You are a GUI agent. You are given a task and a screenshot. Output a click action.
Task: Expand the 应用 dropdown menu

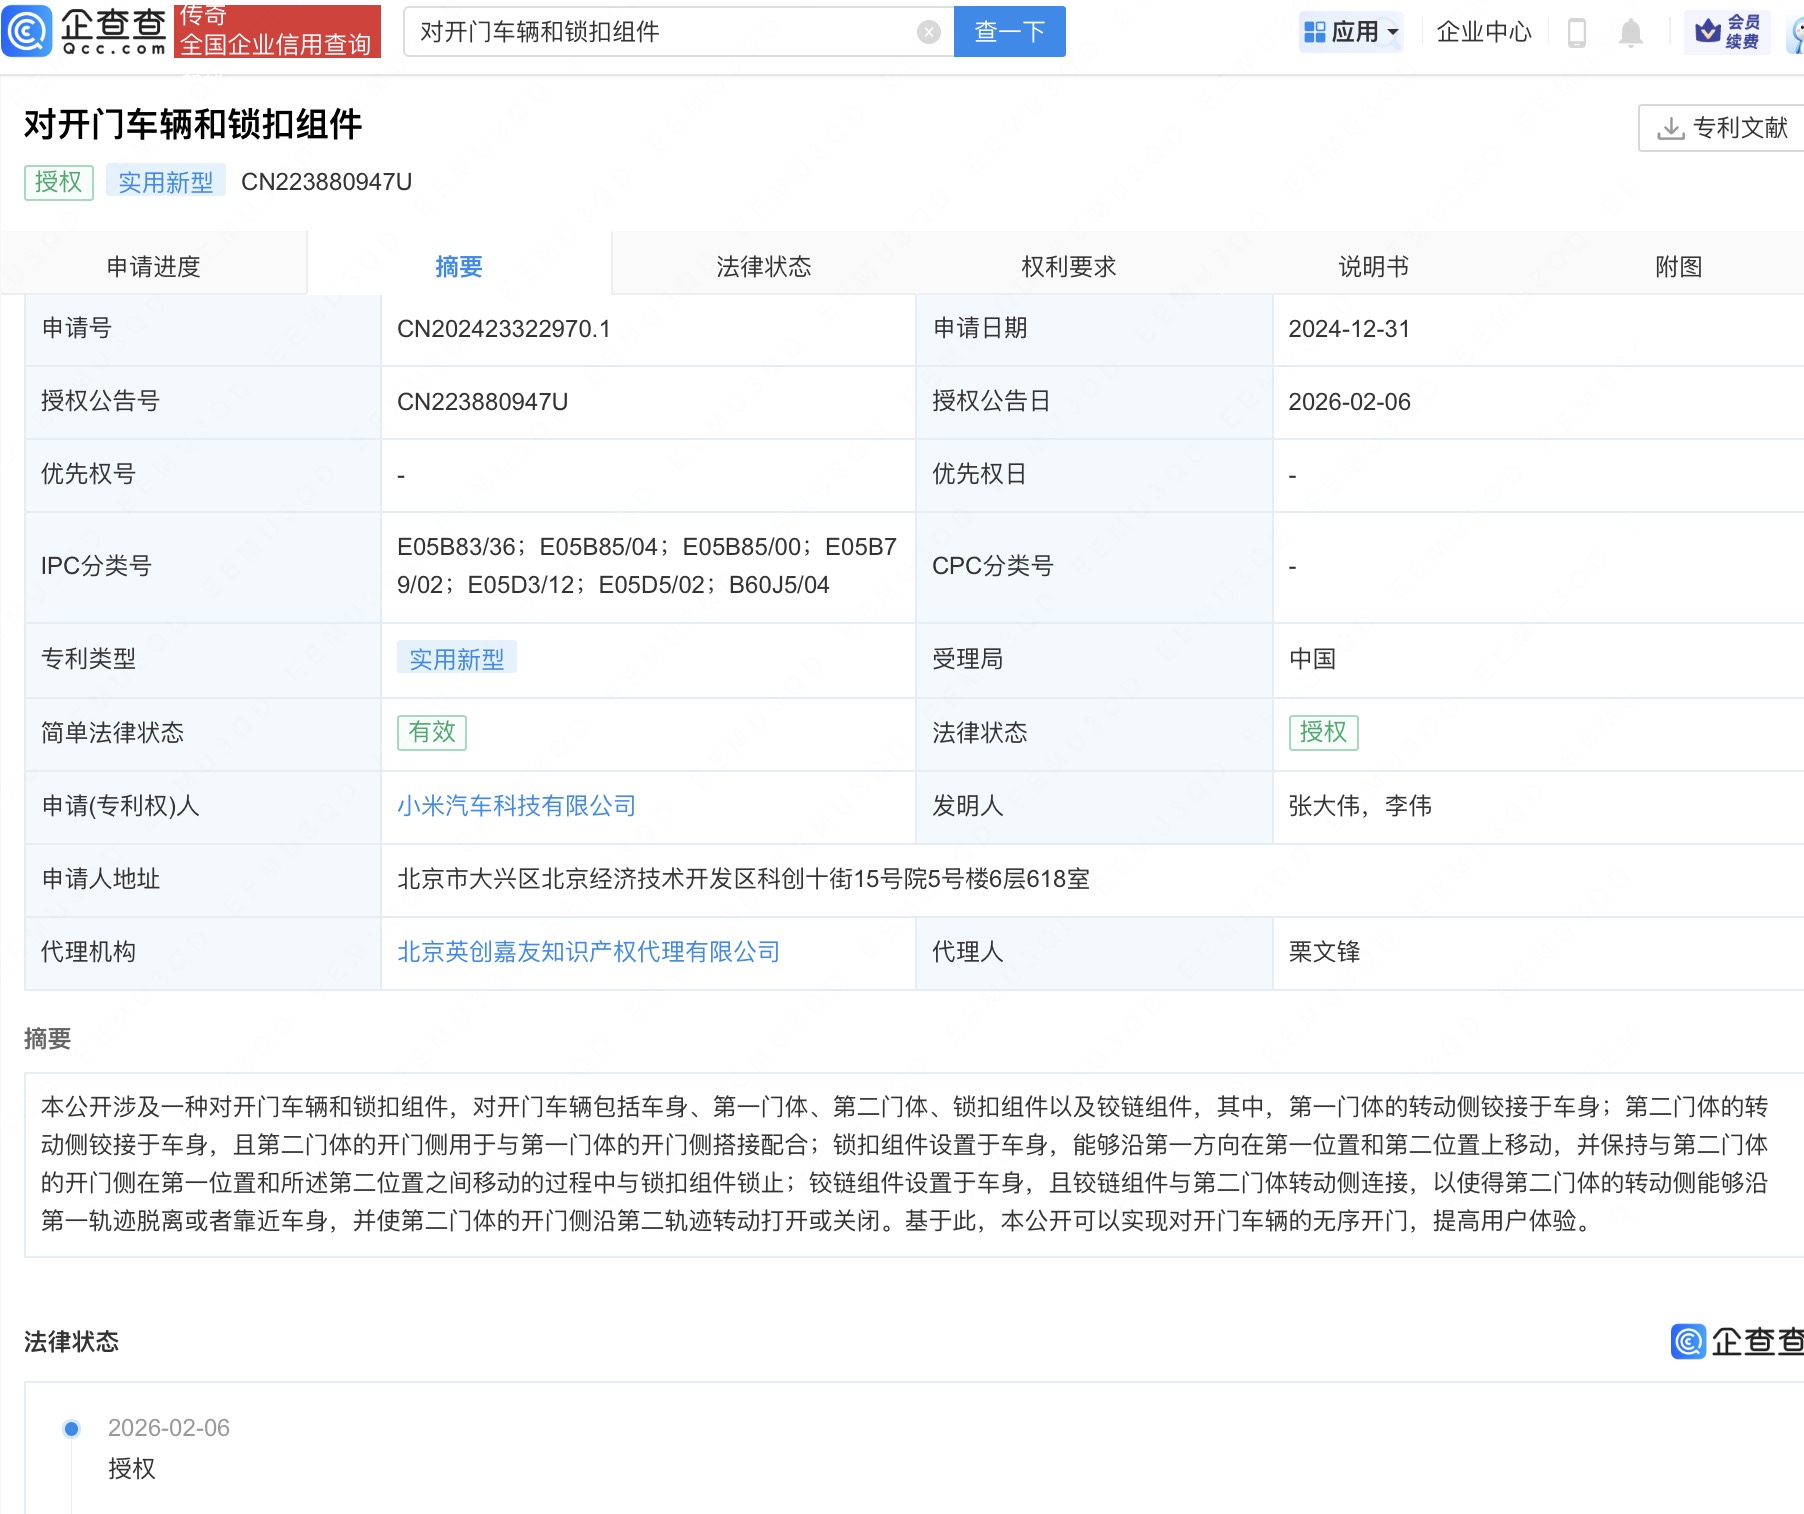click(1392, 32)
